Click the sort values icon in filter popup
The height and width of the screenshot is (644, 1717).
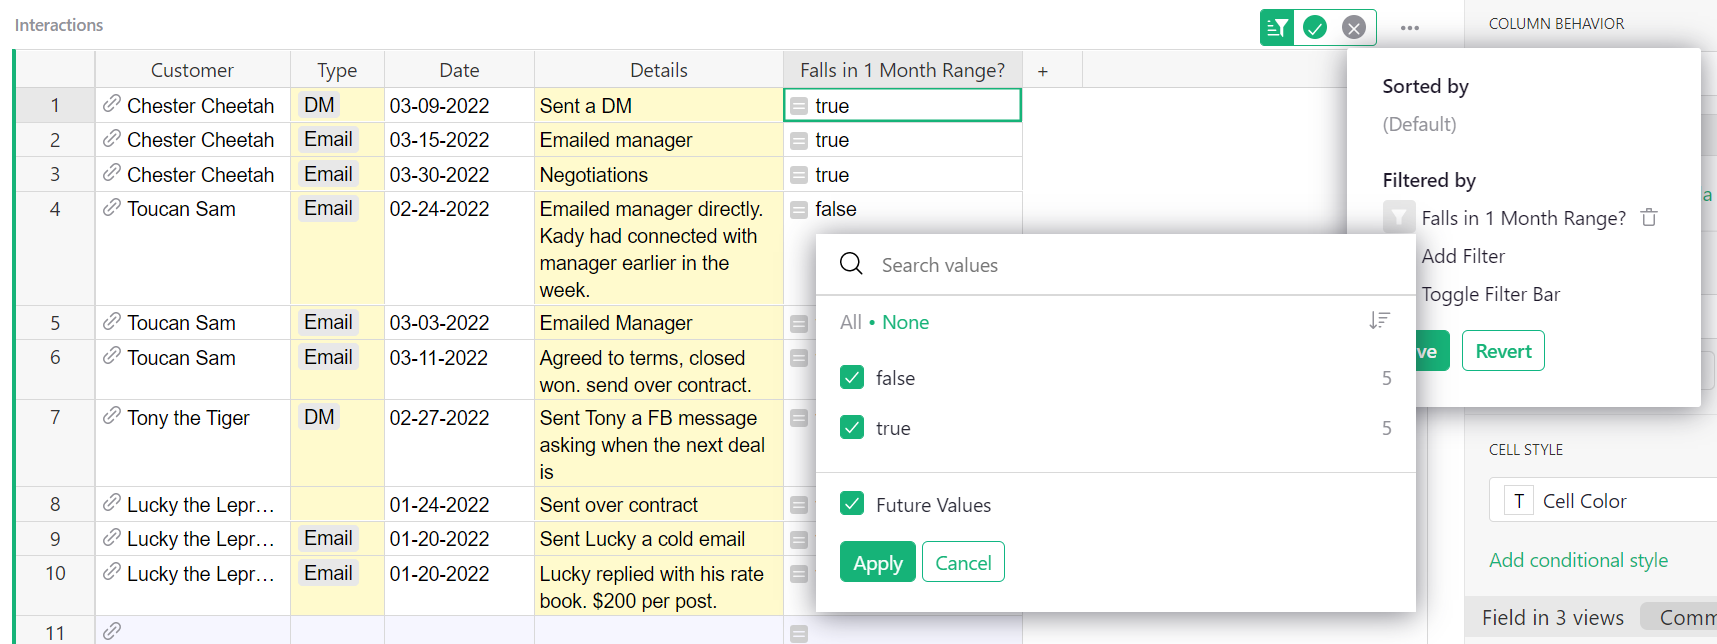click(x=1379, y=321)
